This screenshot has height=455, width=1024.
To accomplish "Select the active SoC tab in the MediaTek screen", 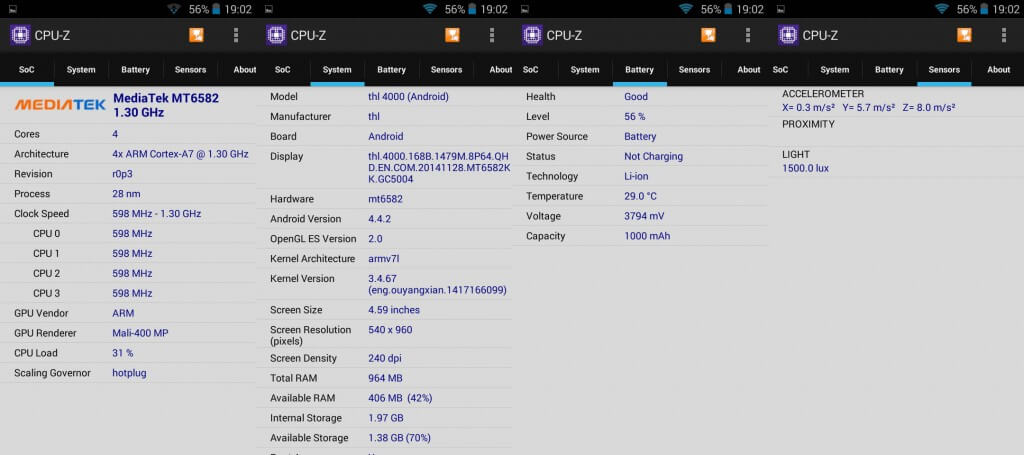I will [x=27, y=70].
